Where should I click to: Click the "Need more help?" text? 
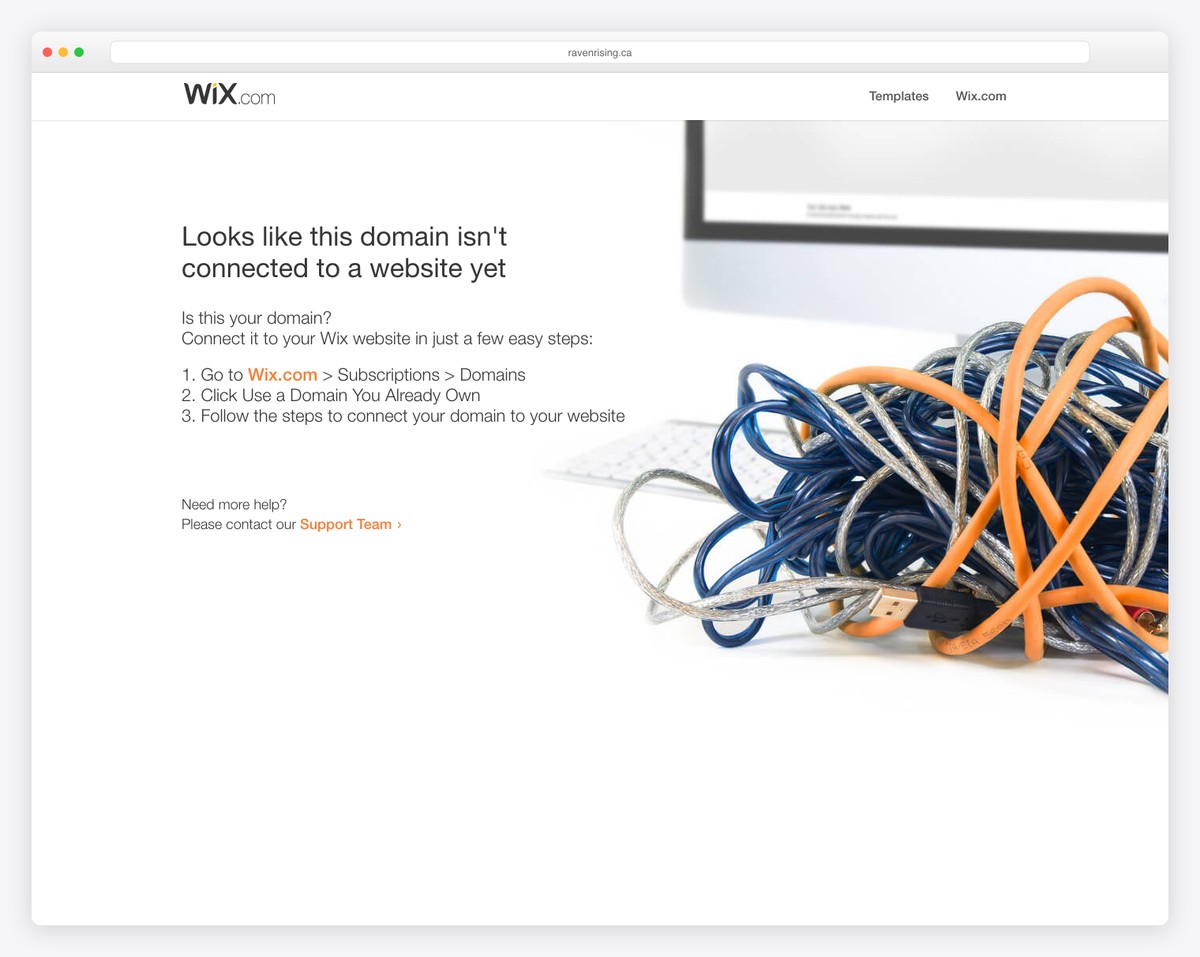coord(234,504)
